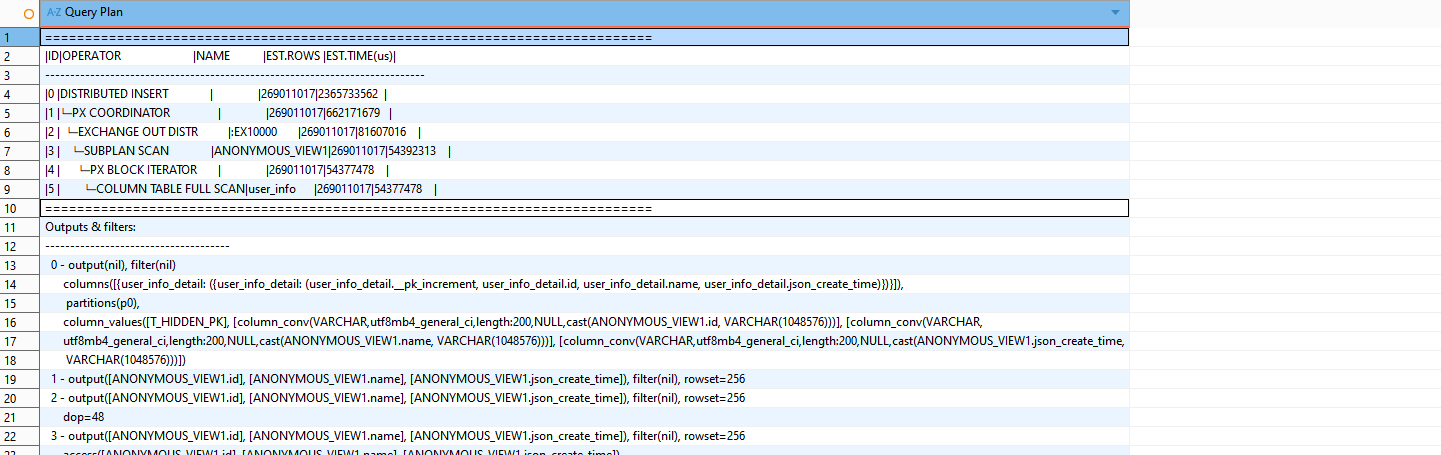Select row number 10 header
This screenshot has height=455, width=1441.
point(20,208)
